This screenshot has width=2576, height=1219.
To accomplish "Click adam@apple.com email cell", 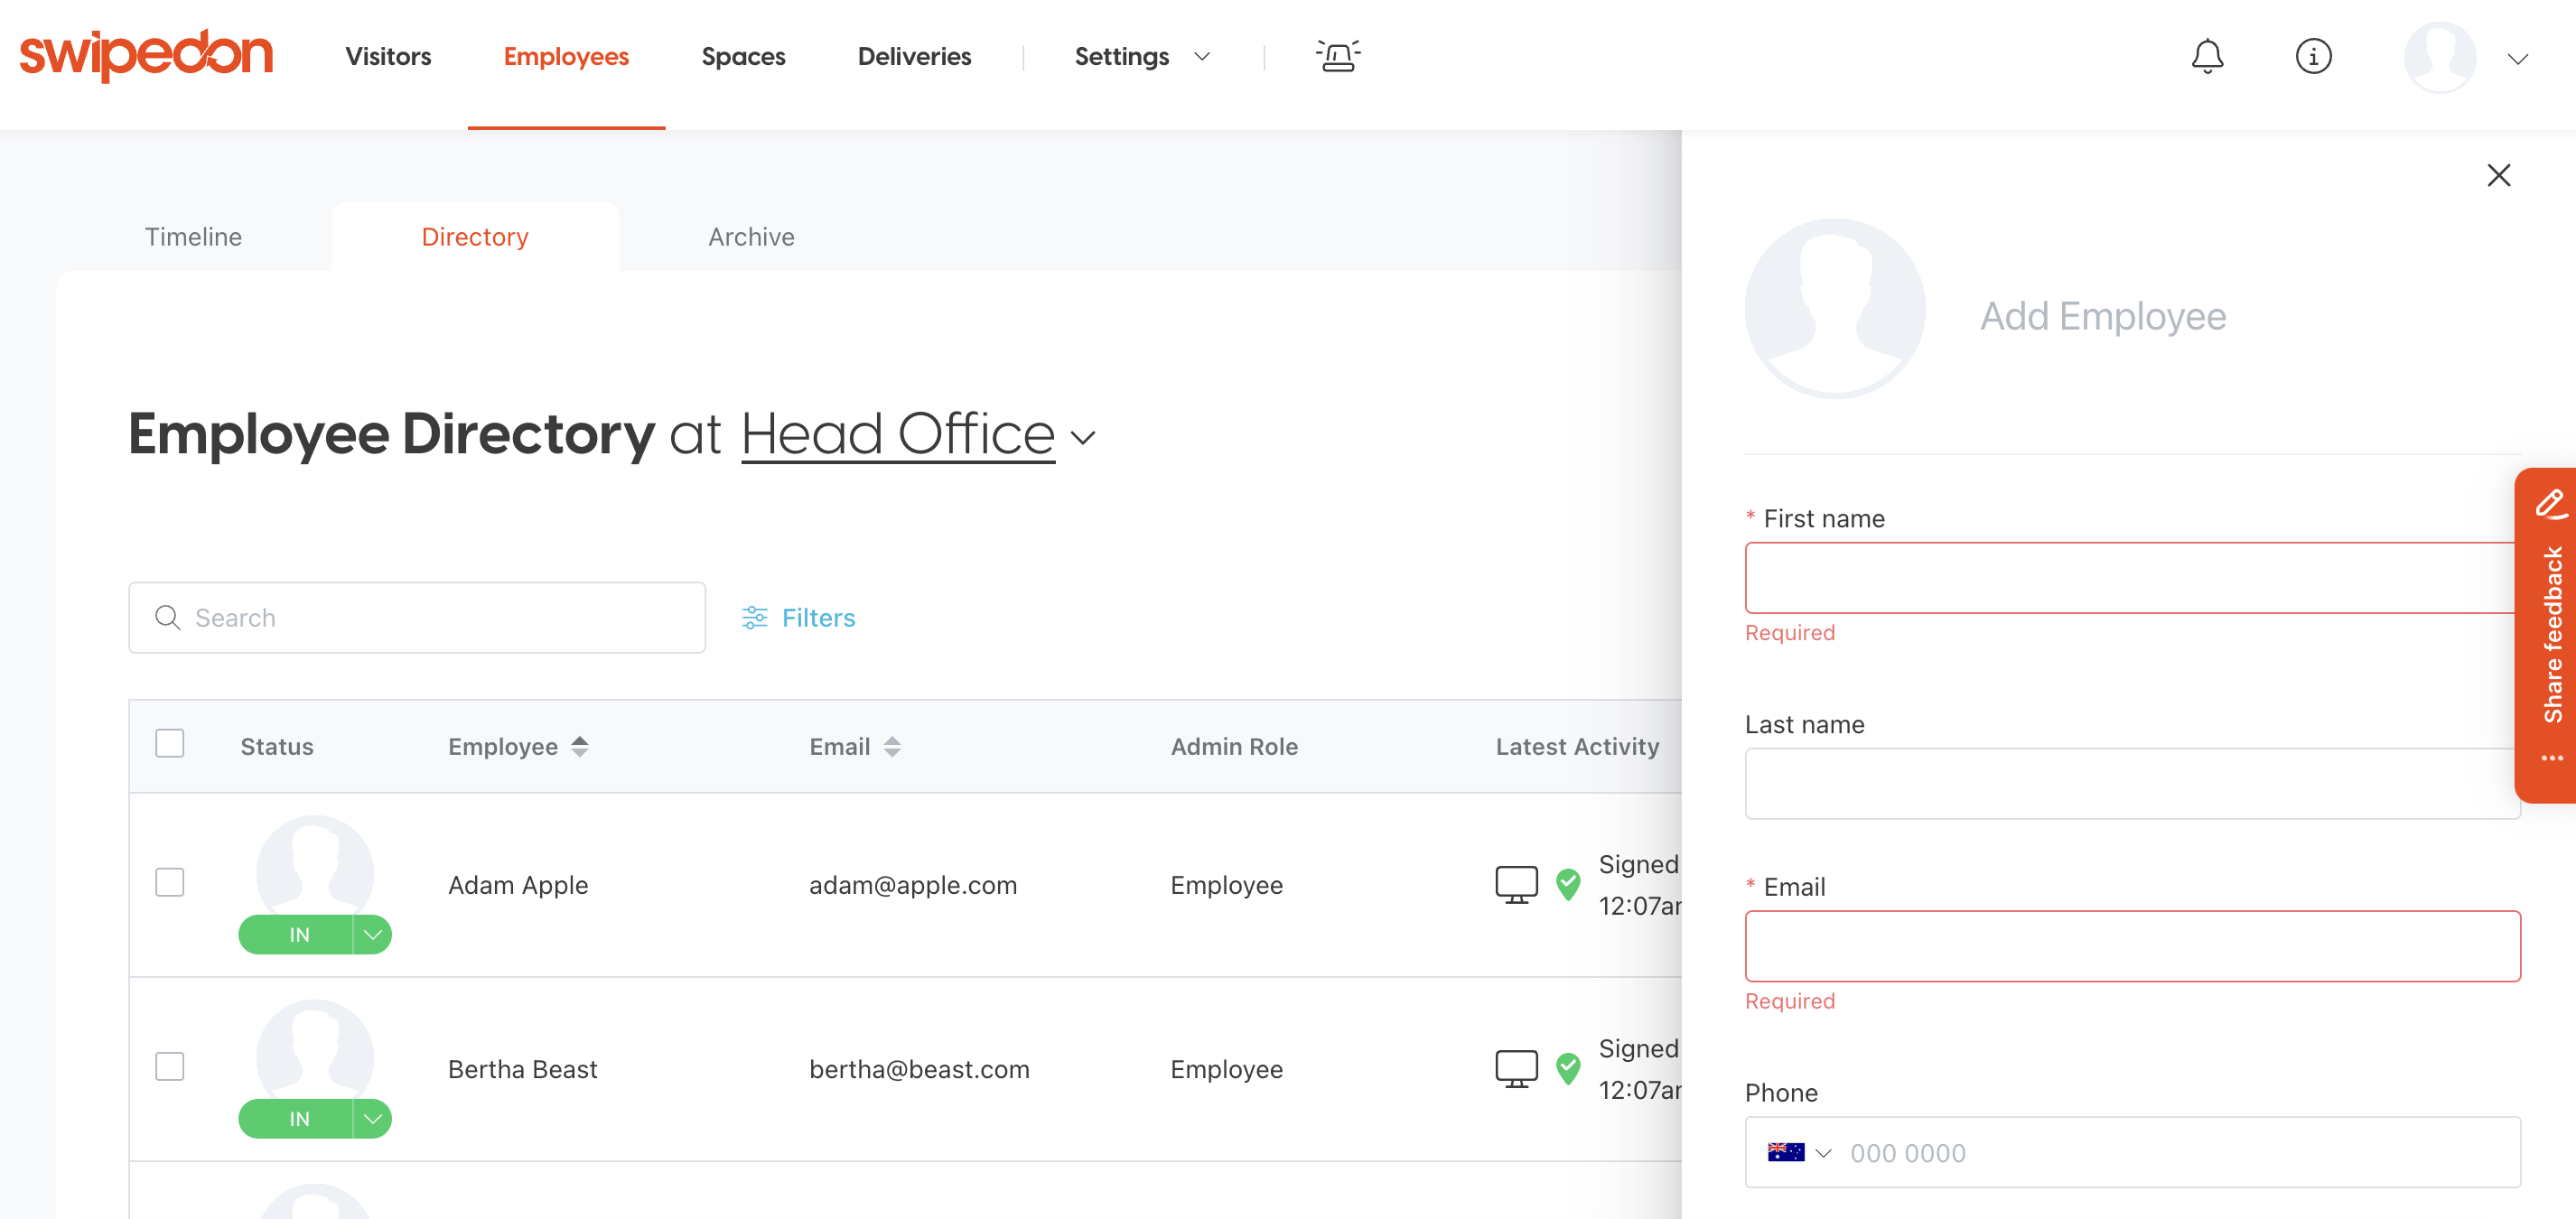I will coord(913,884).
